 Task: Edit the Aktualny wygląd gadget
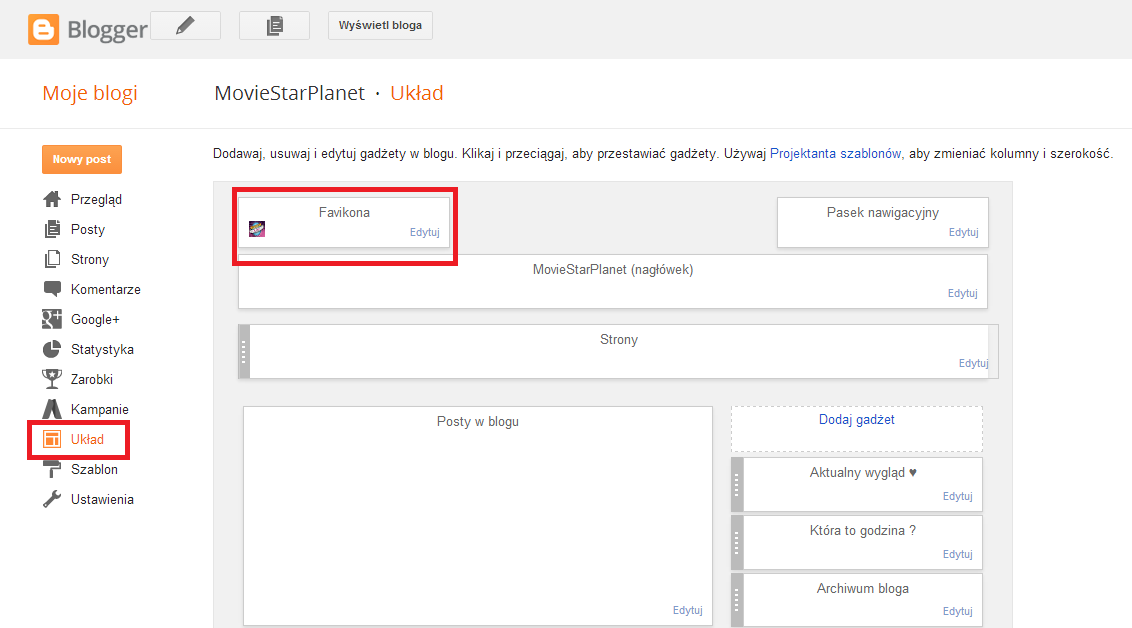[957, 496]
